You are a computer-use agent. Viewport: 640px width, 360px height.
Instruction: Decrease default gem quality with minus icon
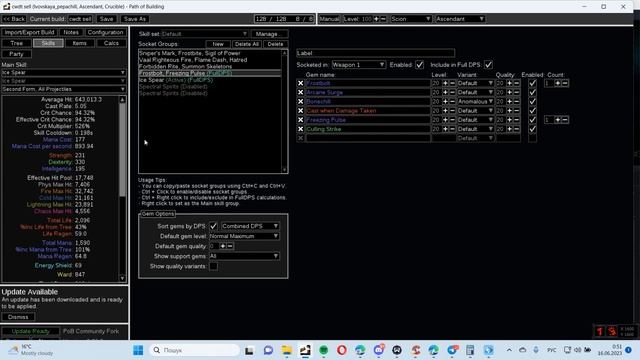pyautogui.click(x=230, y=246)
